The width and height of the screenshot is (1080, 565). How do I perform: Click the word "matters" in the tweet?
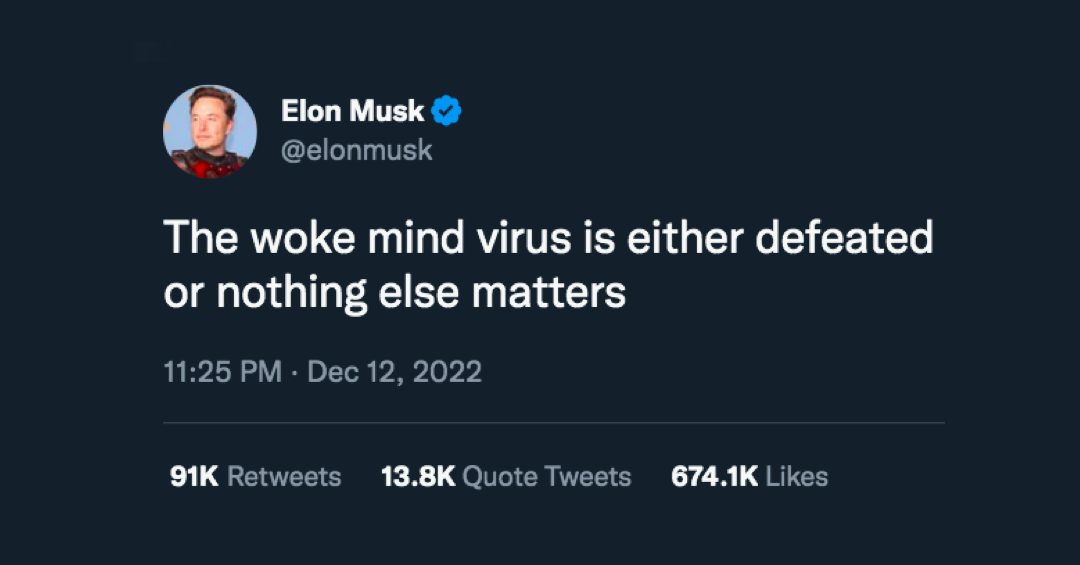point(549,292)
